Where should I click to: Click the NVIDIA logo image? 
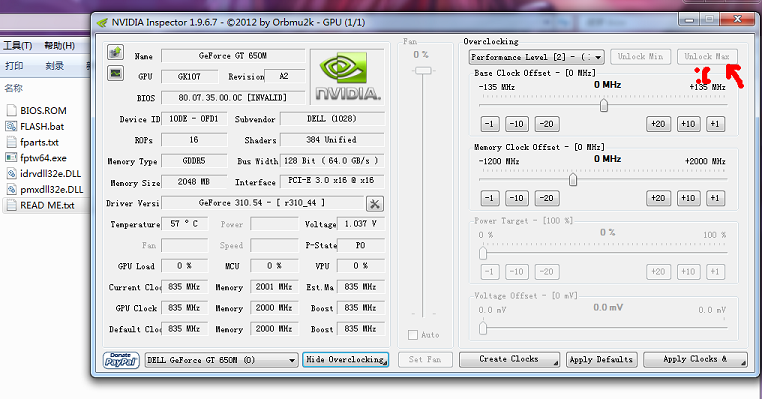coord(347,77)
